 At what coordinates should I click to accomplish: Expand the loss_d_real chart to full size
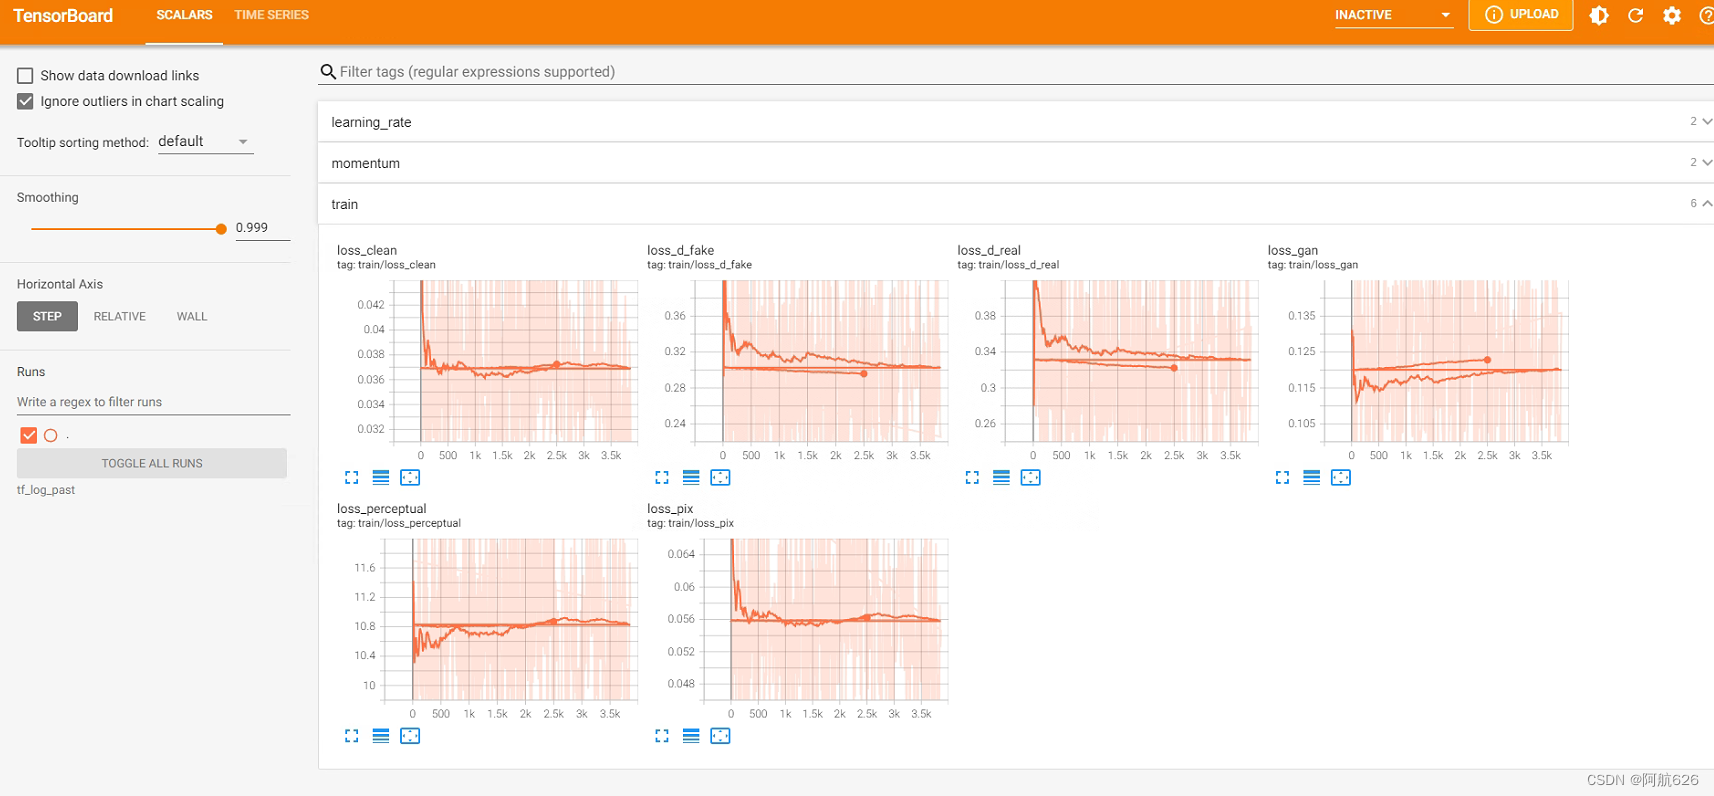972,478
